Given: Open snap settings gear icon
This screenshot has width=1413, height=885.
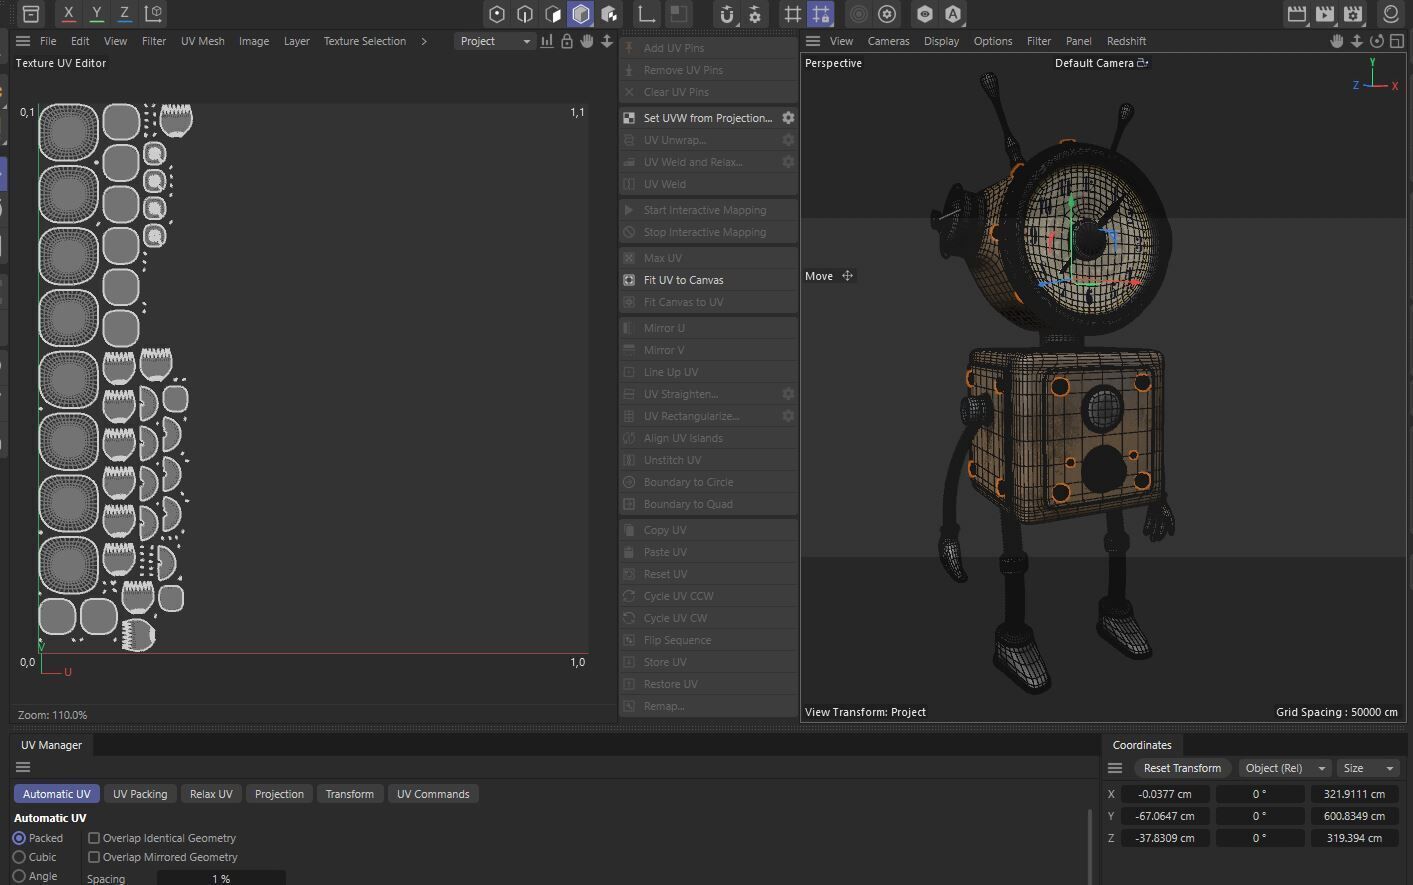Looking at the screenshot, I should (755, 14).
